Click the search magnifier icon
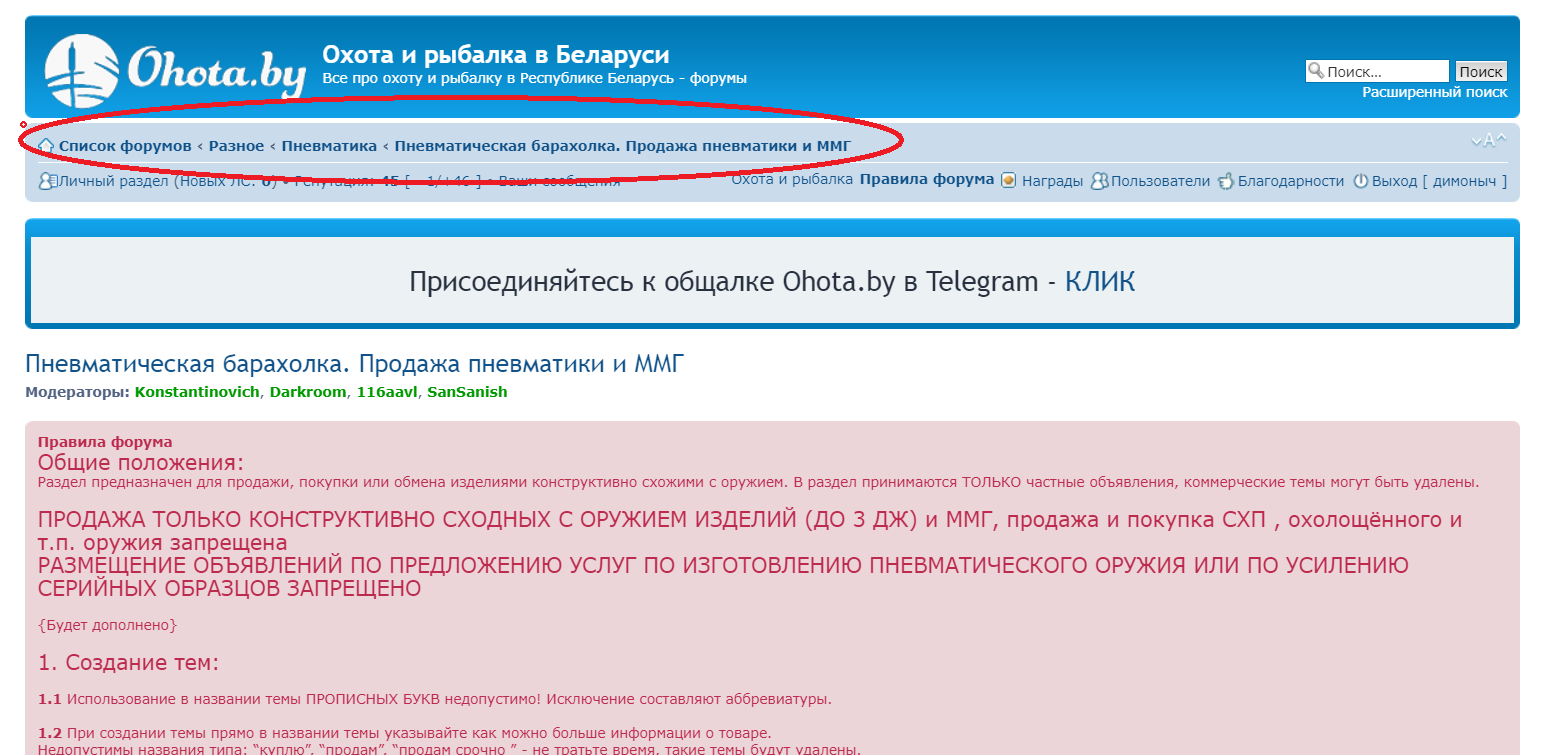Image resolution: width=1545 pixels, height=755 pixels. coord(1315,71)
